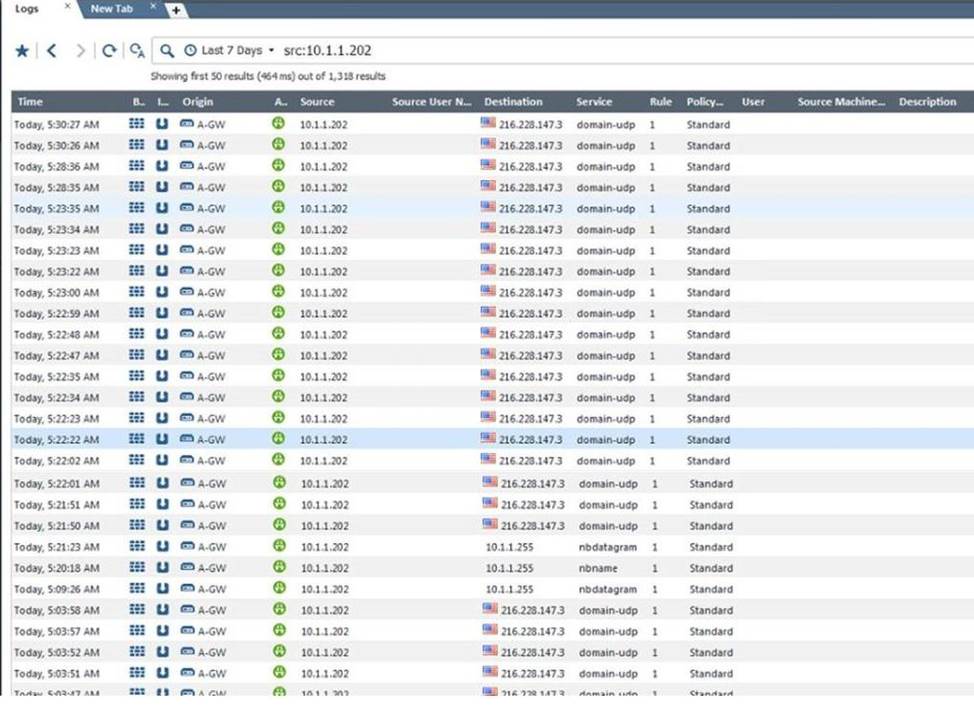Go forward with the right arrow

[x=81, y=51]
